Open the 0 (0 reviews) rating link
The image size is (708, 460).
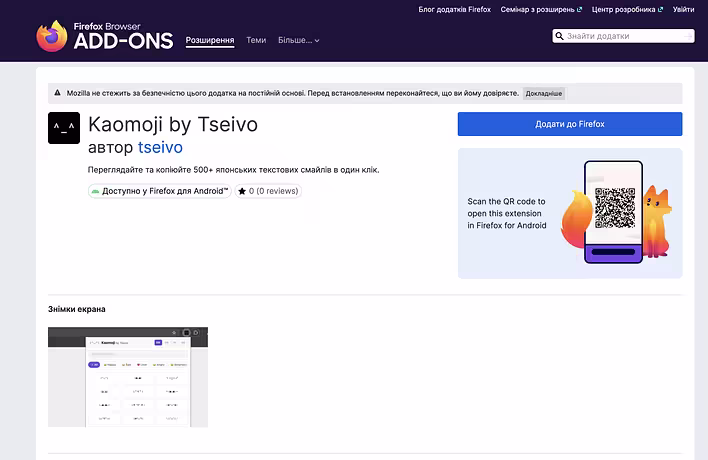point(268,191)
